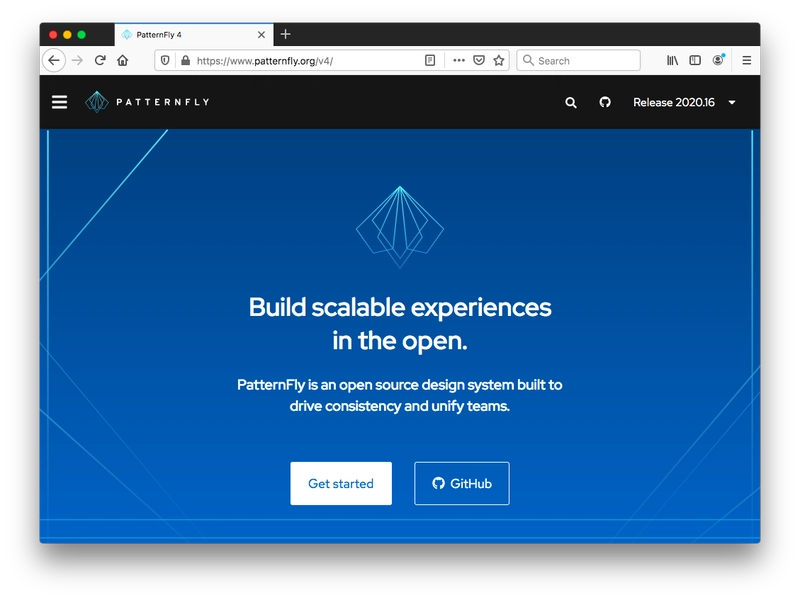
Task: Toggle PatternFly site navigation hamburger
Action: click(x=60, y=102)
